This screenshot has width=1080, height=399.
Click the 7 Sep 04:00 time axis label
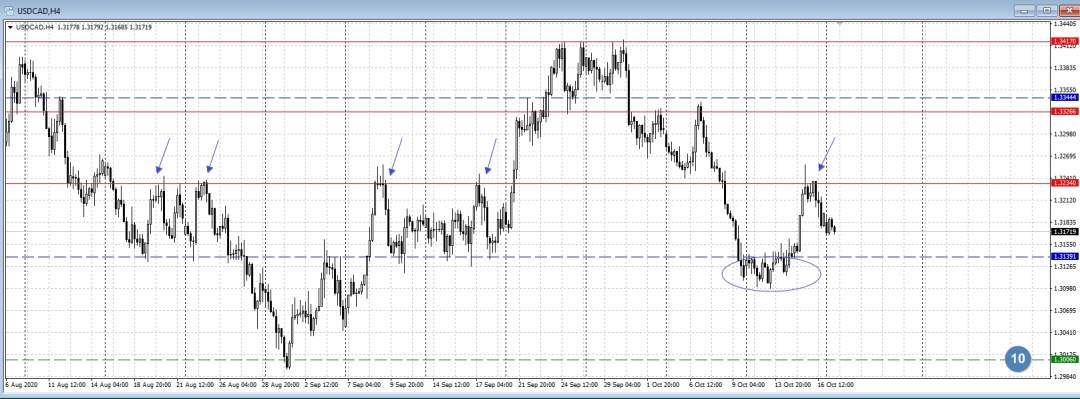(x=364, y=385)
